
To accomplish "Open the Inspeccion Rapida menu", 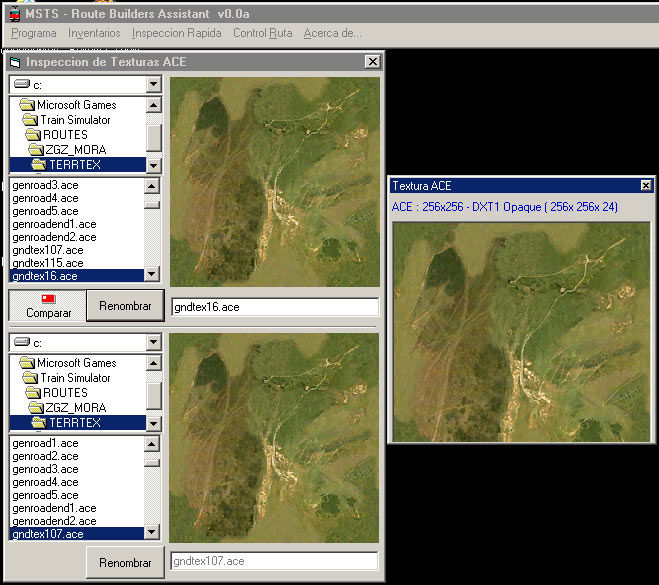I will click(177, 33).
